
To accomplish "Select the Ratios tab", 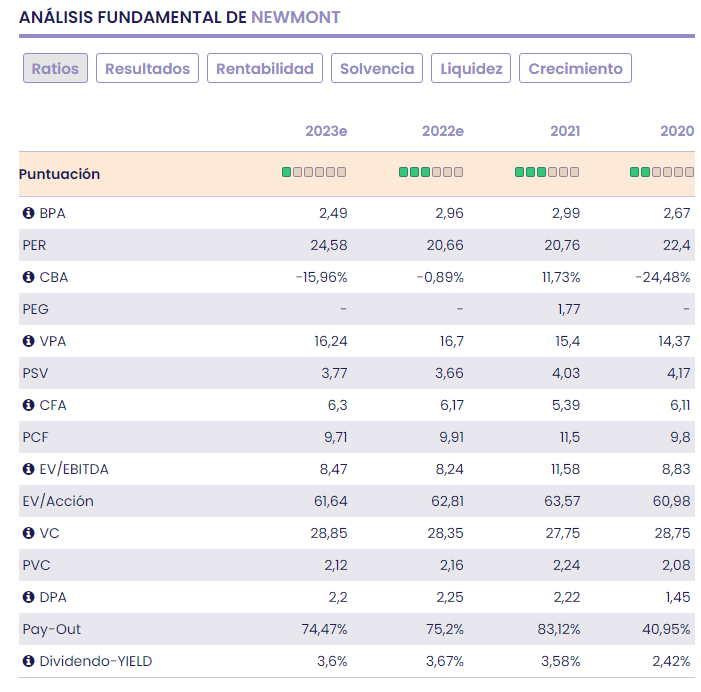I will [56, 68].
